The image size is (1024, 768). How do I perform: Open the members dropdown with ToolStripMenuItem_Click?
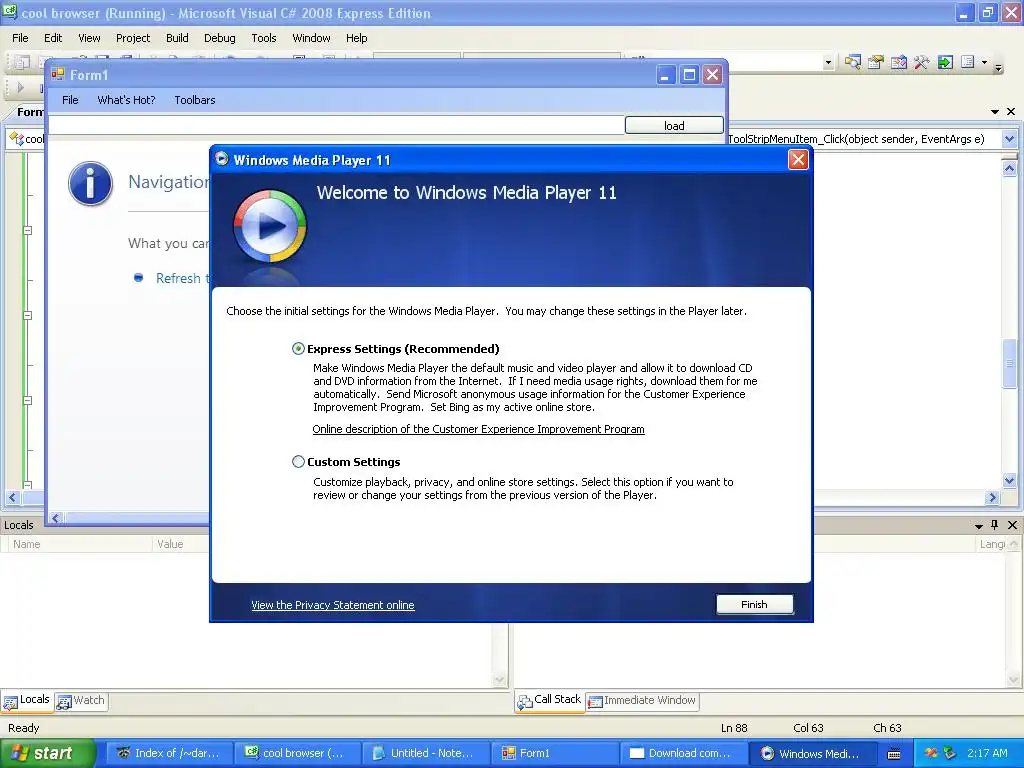(1009, 138)
